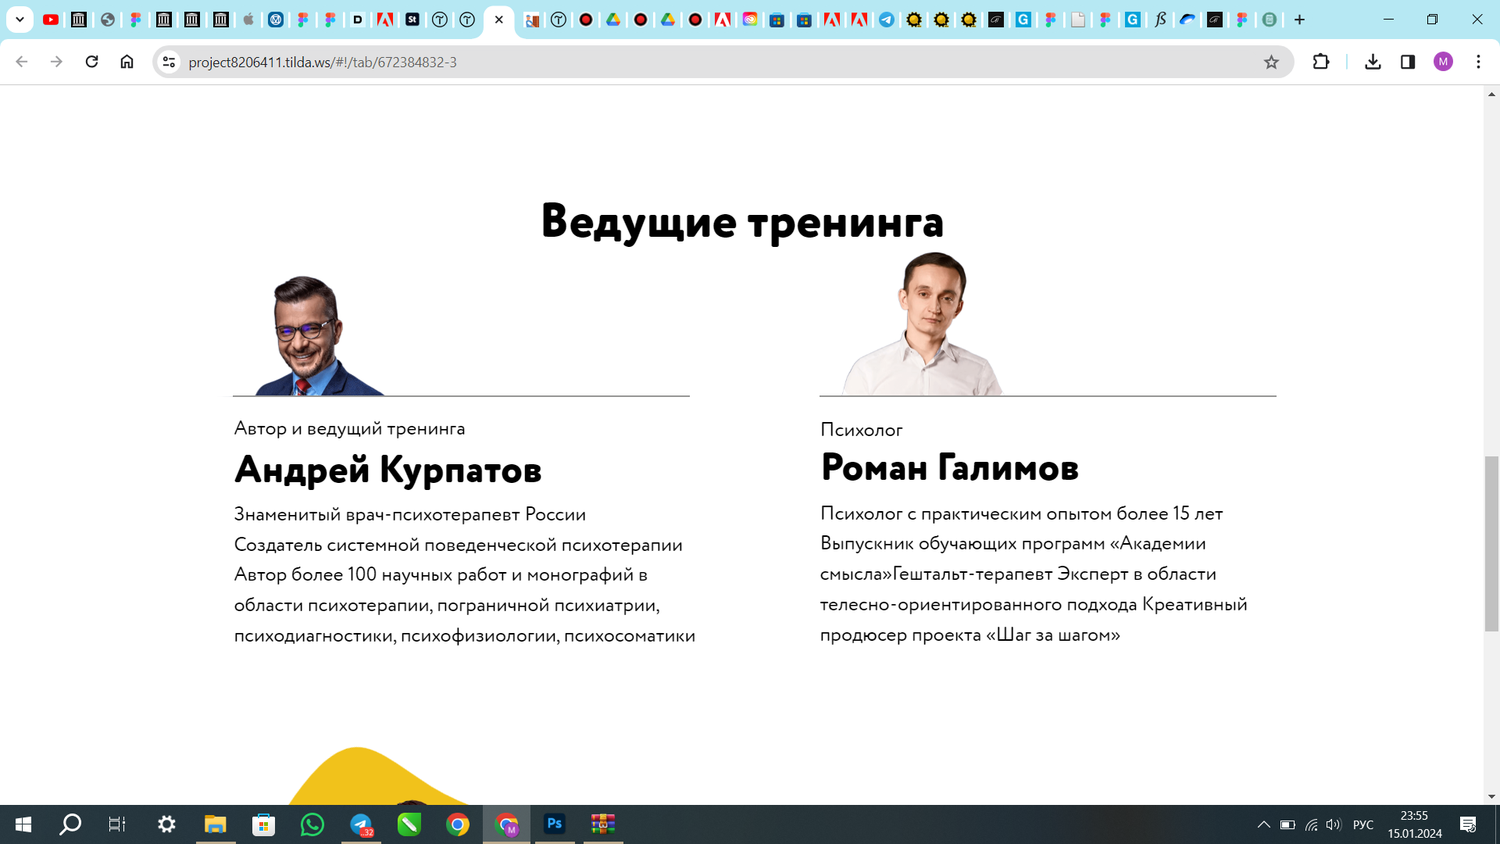
Task: Open Windows notification center
Action: [x=1468, y=825]
